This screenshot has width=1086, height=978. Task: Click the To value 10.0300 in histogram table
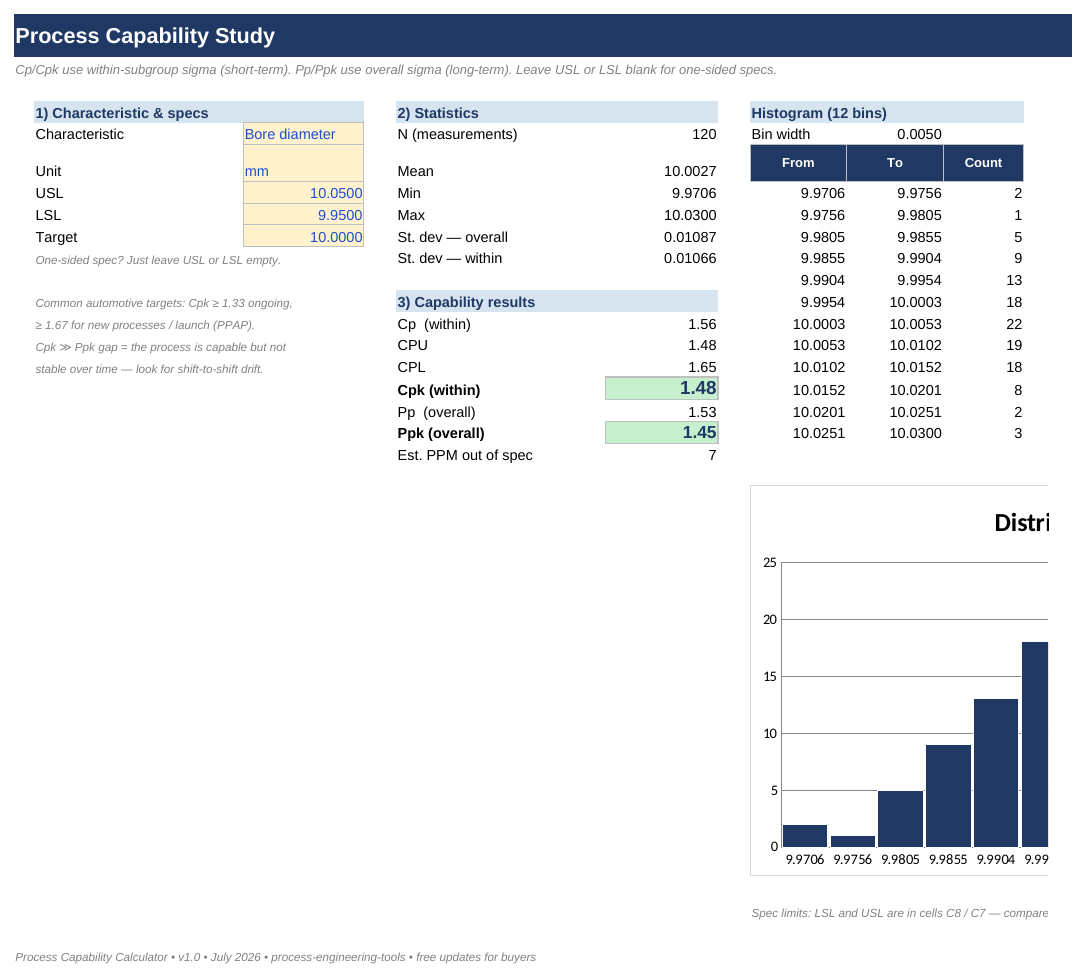916,433
